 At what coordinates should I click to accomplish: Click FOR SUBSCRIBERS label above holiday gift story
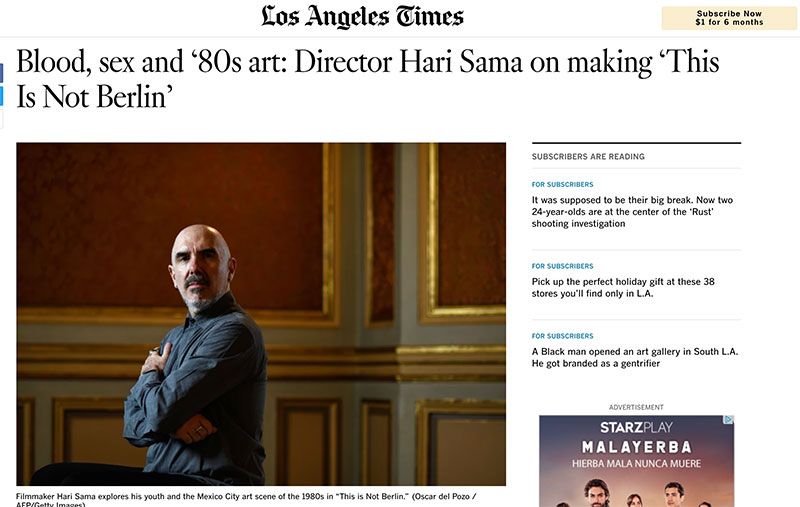562,266
